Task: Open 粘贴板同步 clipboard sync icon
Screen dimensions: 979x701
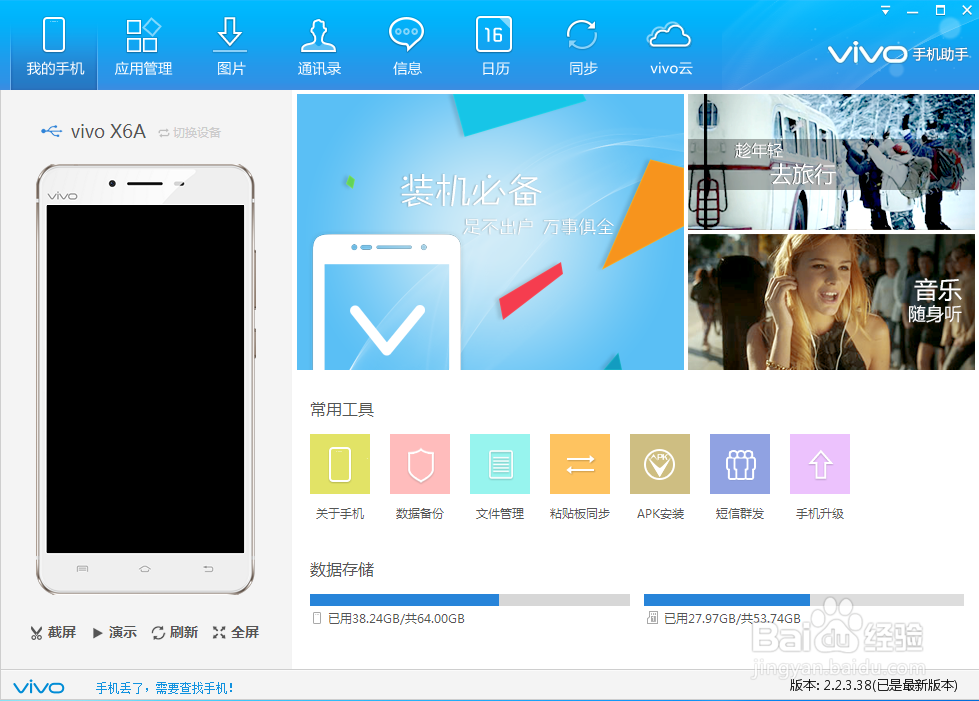Action: [x=579, y=464]
